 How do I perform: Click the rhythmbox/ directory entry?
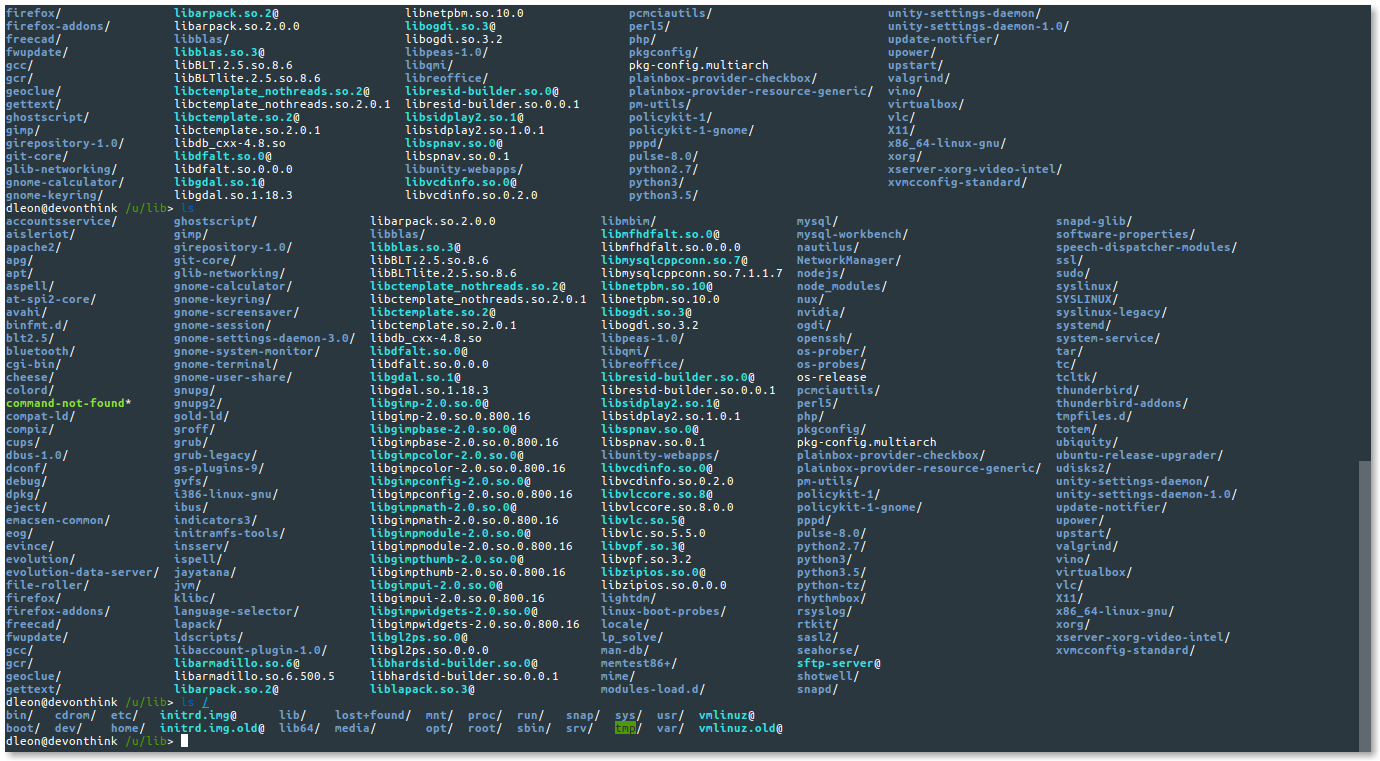click(832, 598)
